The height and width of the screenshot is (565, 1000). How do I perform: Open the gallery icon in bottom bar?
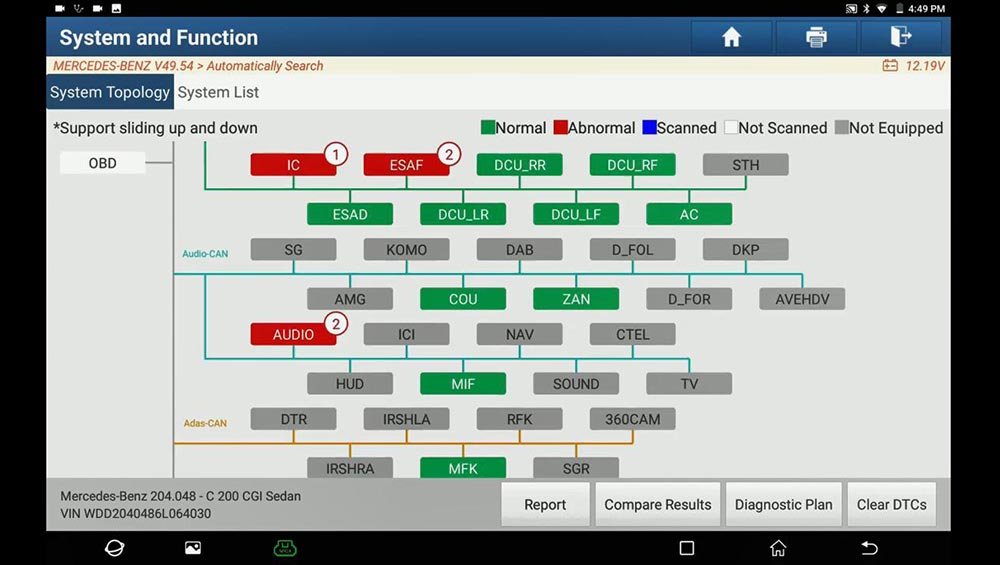(x=193, y=548)
